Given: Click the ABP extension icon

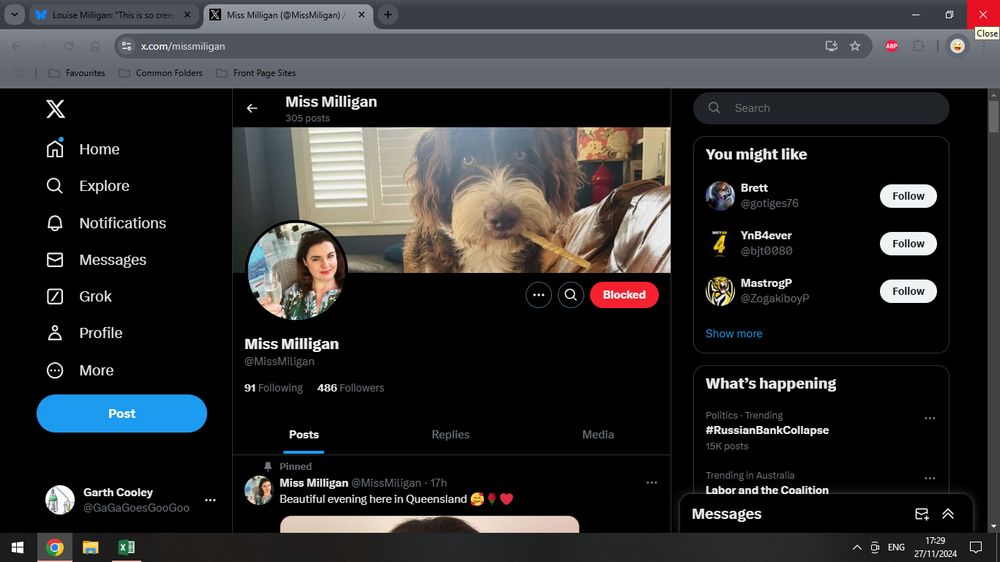Looking at the screenshot, I should click(x=892, y=46).
